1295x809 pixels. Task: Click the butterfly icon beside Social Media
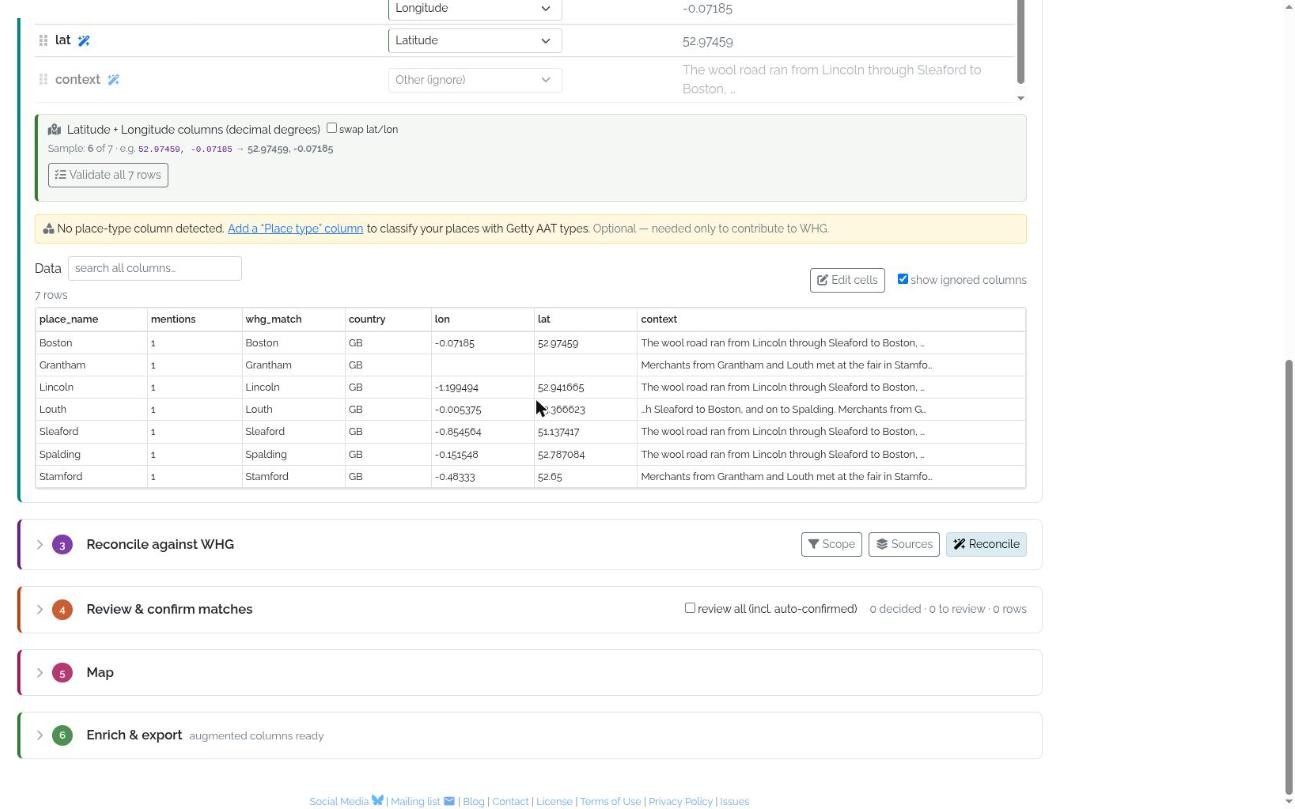(377, 801)
